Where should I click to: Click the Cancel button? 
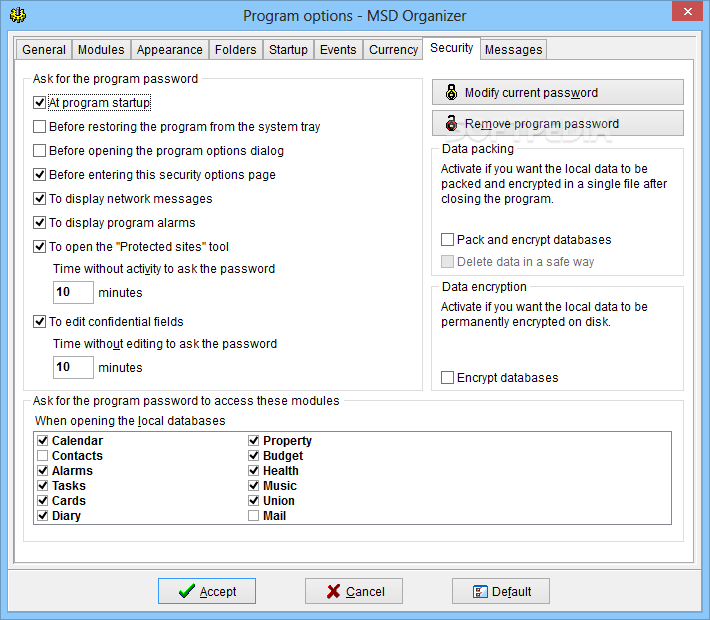pos(354,591)
